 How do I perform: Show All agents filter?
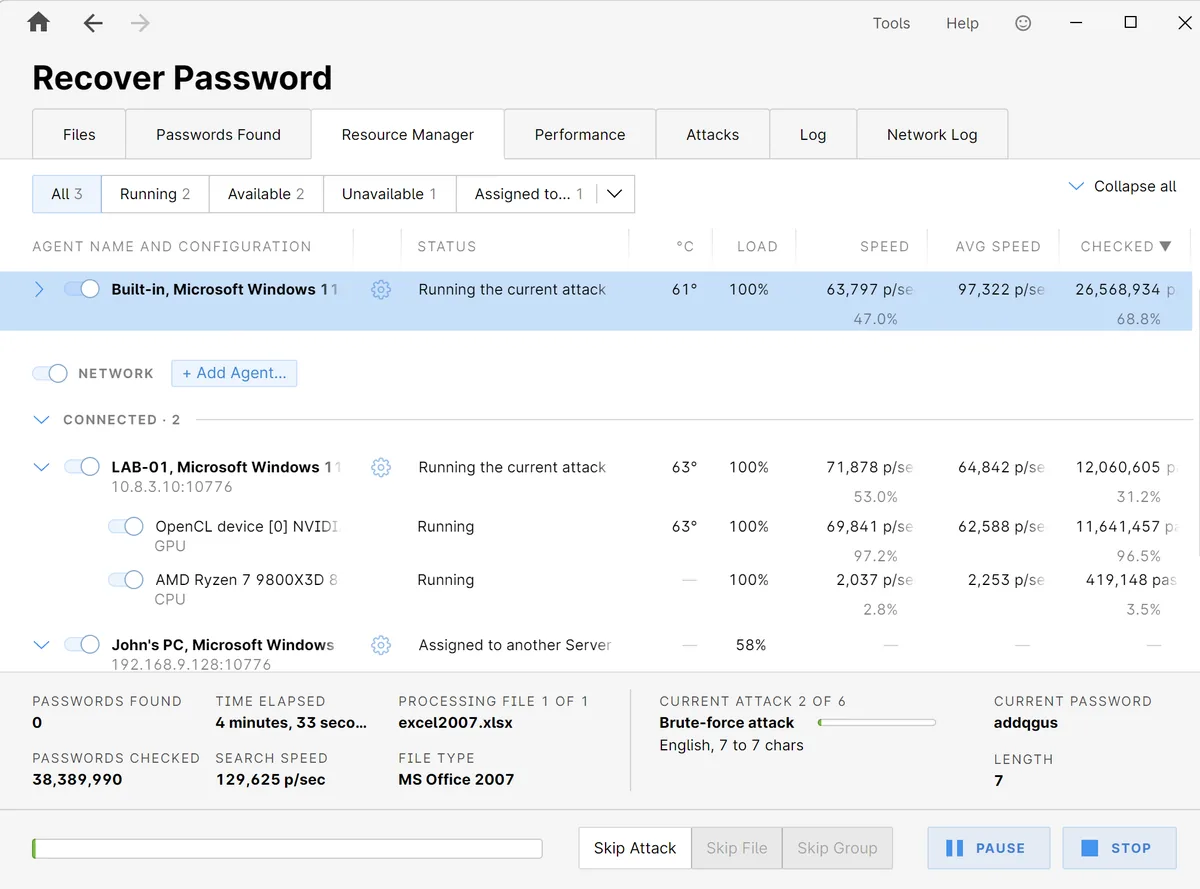coord(67,194)
